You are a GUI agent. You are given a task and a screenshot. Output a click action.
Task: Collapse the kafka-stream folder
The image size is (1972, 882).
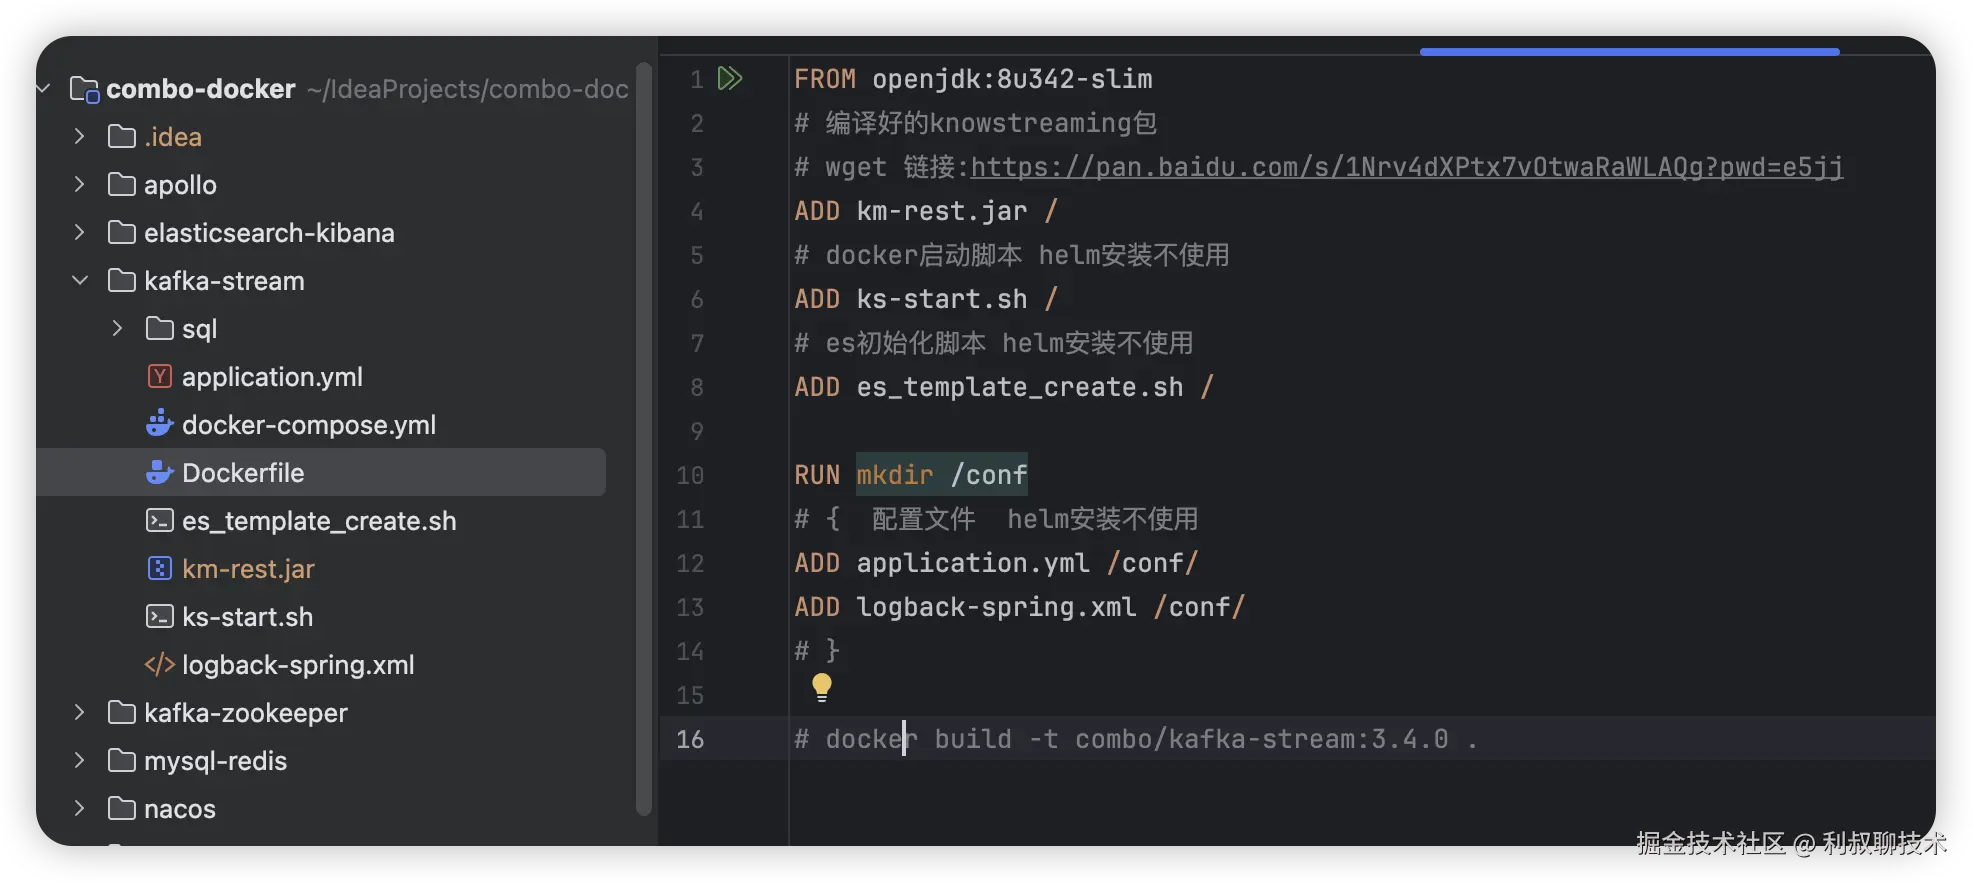[x=80, y=281]
